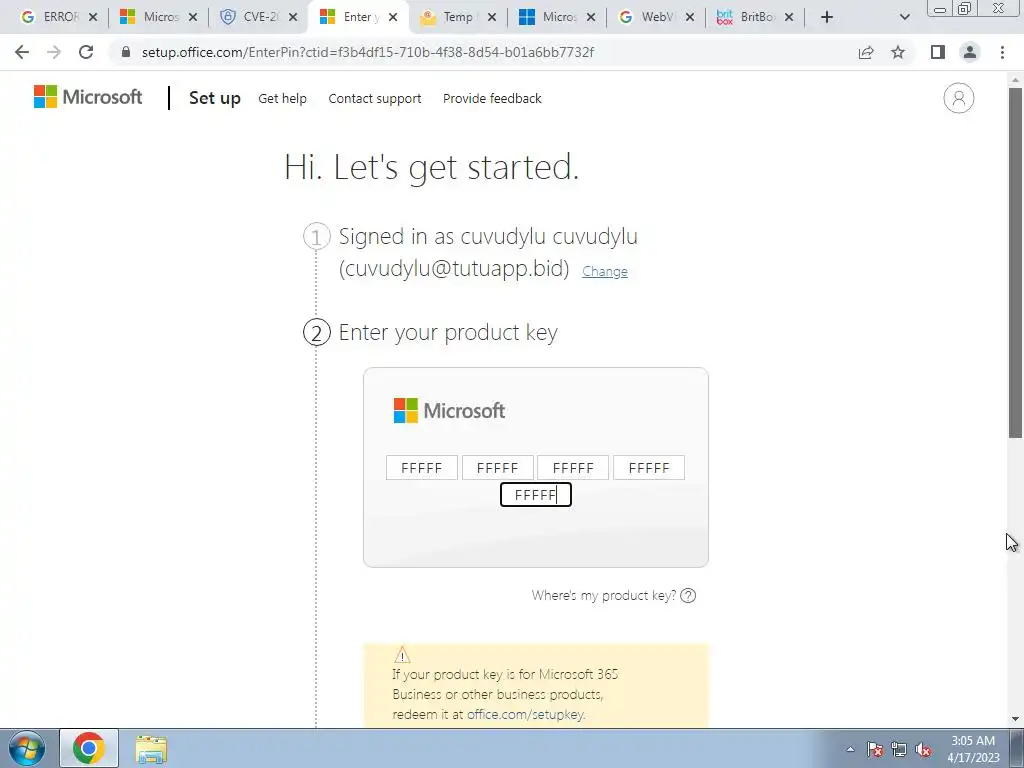
Task: Reload the current page
Action: click(86, 52)
